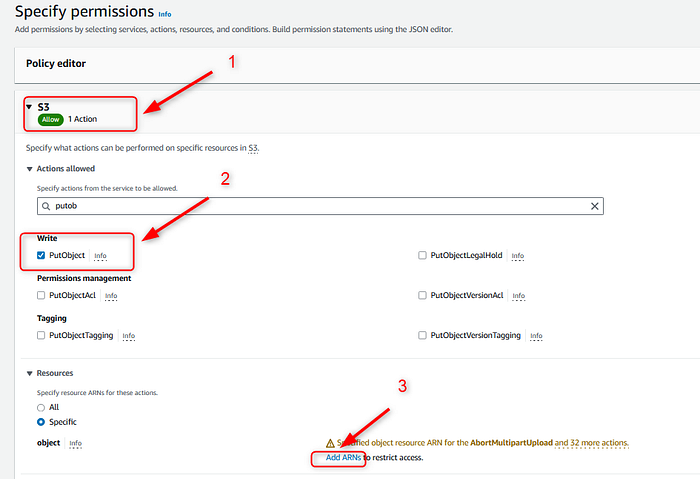
Task: Click the S3 link in description sentence
Action: click(253, 148)
